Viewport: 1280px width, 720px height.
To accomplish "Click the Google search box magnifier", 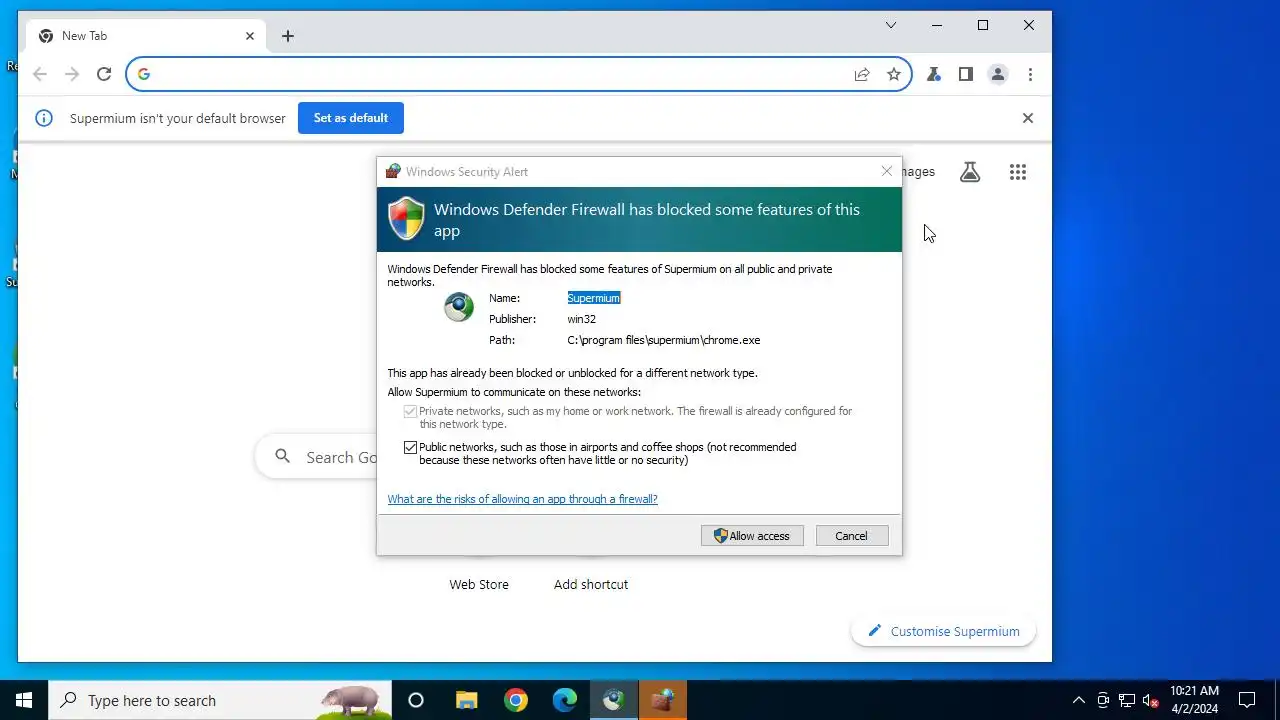I will [283, 457].
